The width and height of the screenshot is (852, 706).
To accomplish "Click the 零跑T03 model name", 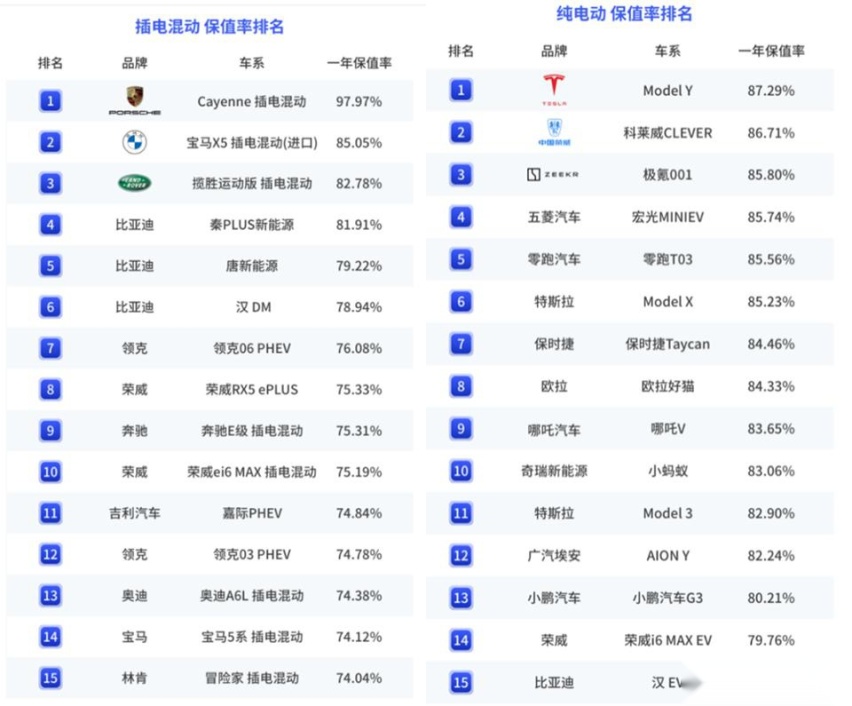I will pyautogui.click(x=667, y=259).
